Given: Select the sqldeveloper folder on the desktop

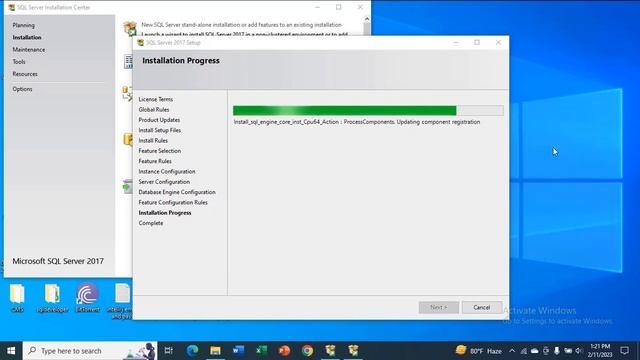Looking at the screenshot, I should (x=52, y=298).
